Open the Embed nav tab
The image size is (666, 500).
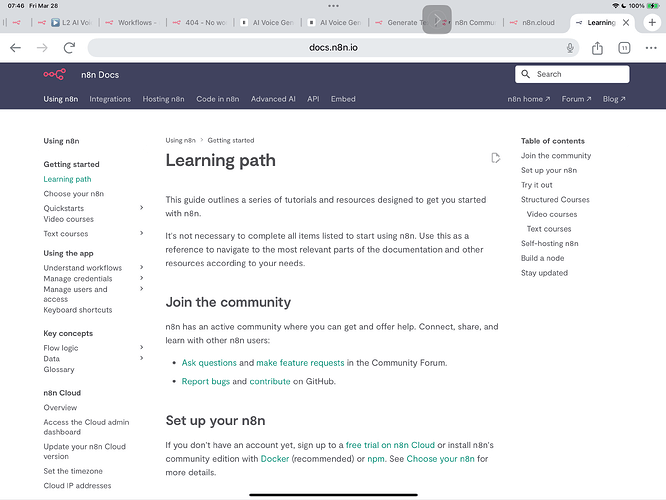343,99
